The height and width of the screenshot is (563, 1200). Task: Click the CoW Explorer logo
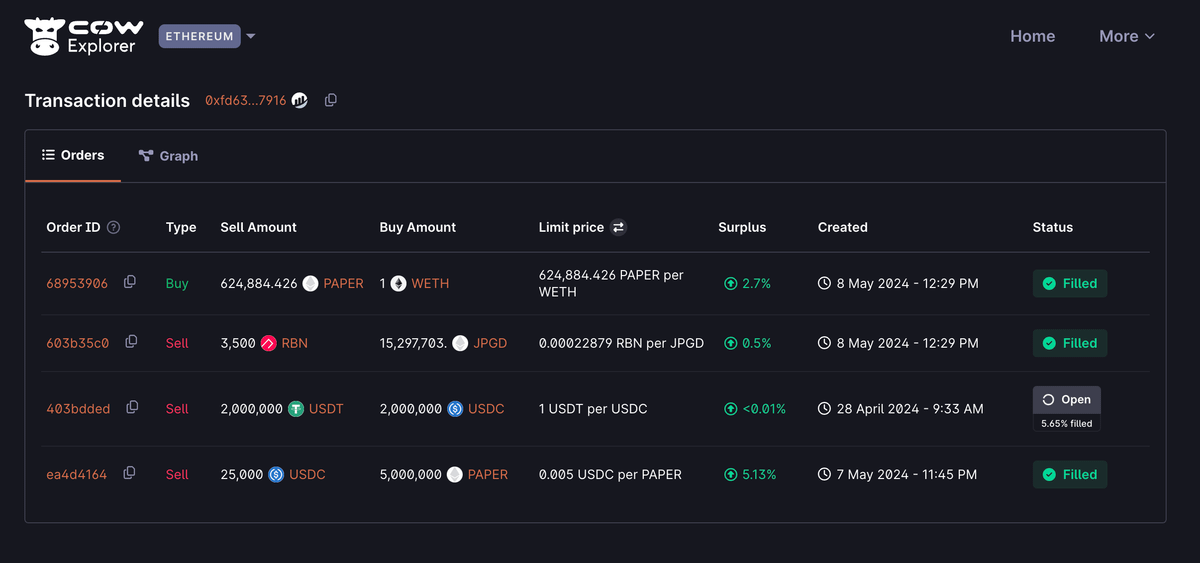click(x=84, y=36)
